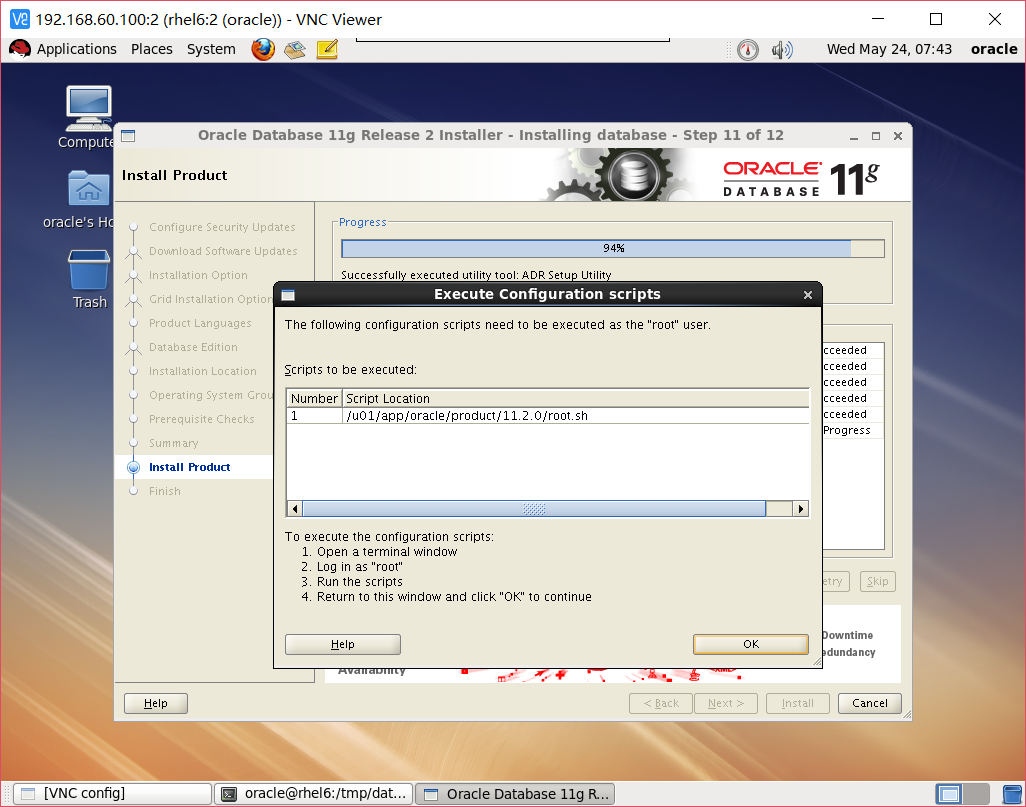The height and width of the screenshot is (807, 1026).
Task: Open the Places menu
Action: point(151,48)
